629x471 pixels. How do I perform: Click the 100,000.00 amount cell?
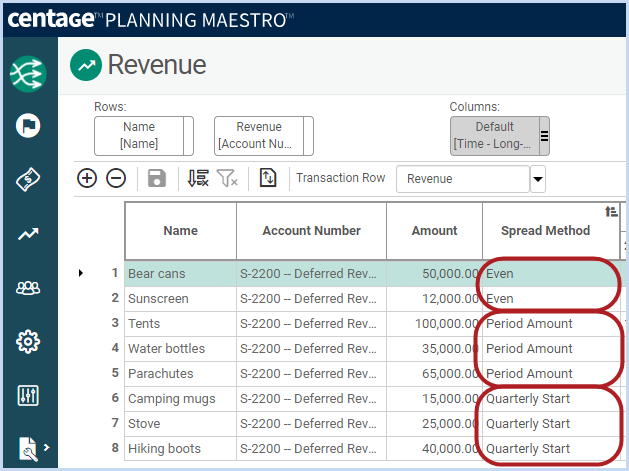(x=434, y=324)
